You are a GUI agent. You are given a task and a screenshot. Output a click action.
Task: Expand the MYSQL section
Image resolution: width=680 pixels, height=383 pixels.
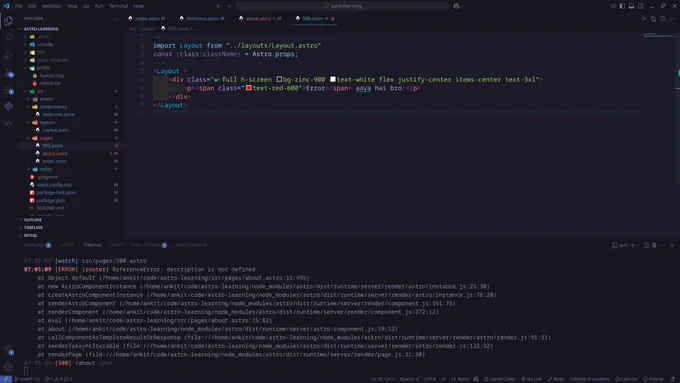30,236
